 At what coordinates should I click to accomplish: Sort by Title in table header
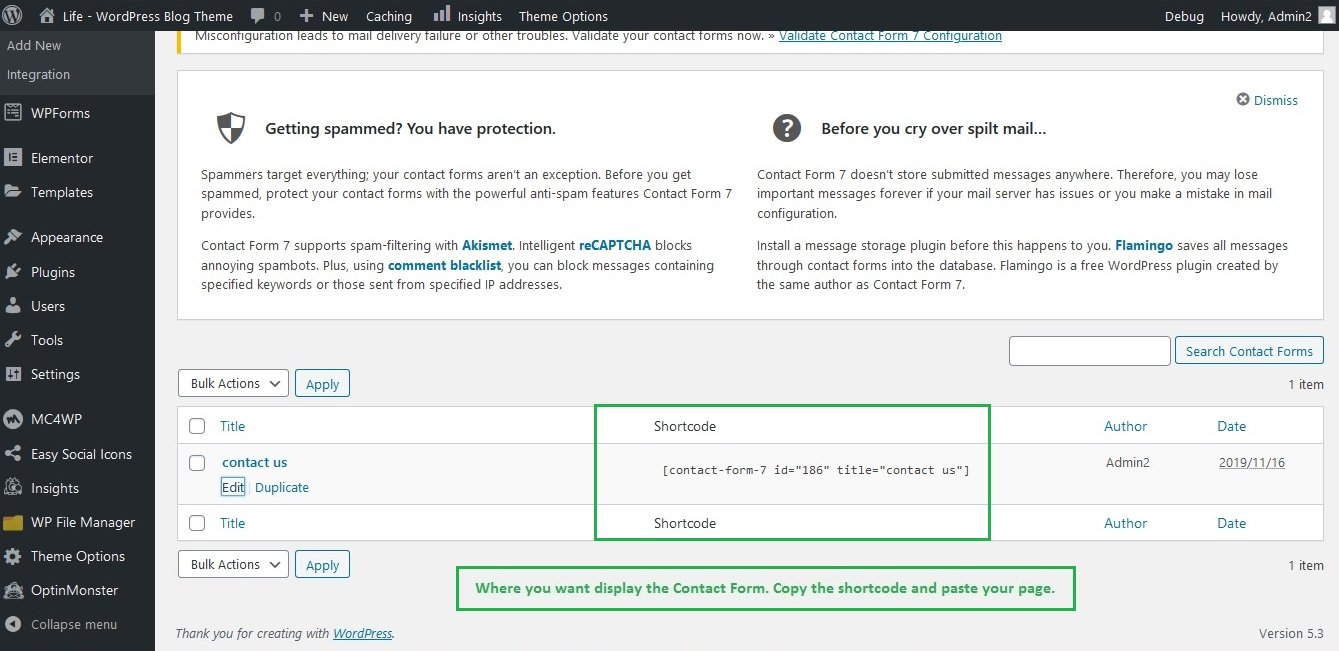232,426
